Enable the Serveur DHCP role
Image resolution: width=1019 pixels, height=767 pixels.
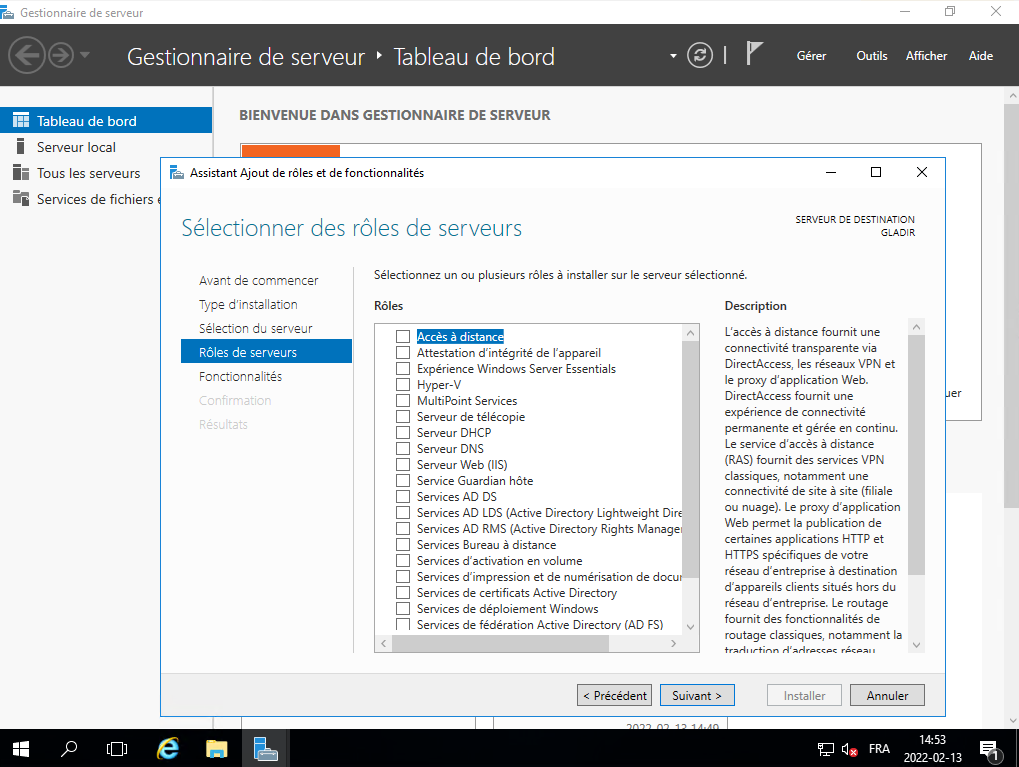tap(403, 432)
